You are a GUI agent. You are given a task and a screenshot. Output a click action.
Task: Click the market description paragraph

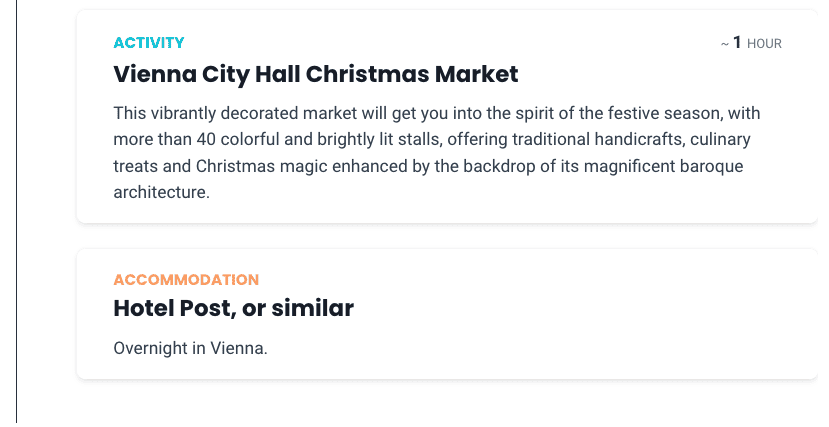coord(437,153)
